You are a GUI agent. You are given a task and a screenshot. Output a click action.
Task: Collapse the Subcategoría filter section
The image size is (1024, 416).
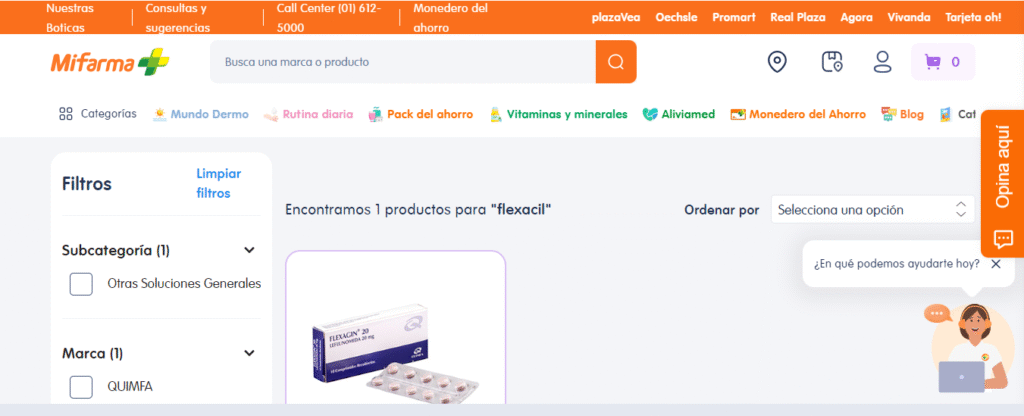click(x=249, y=250)
